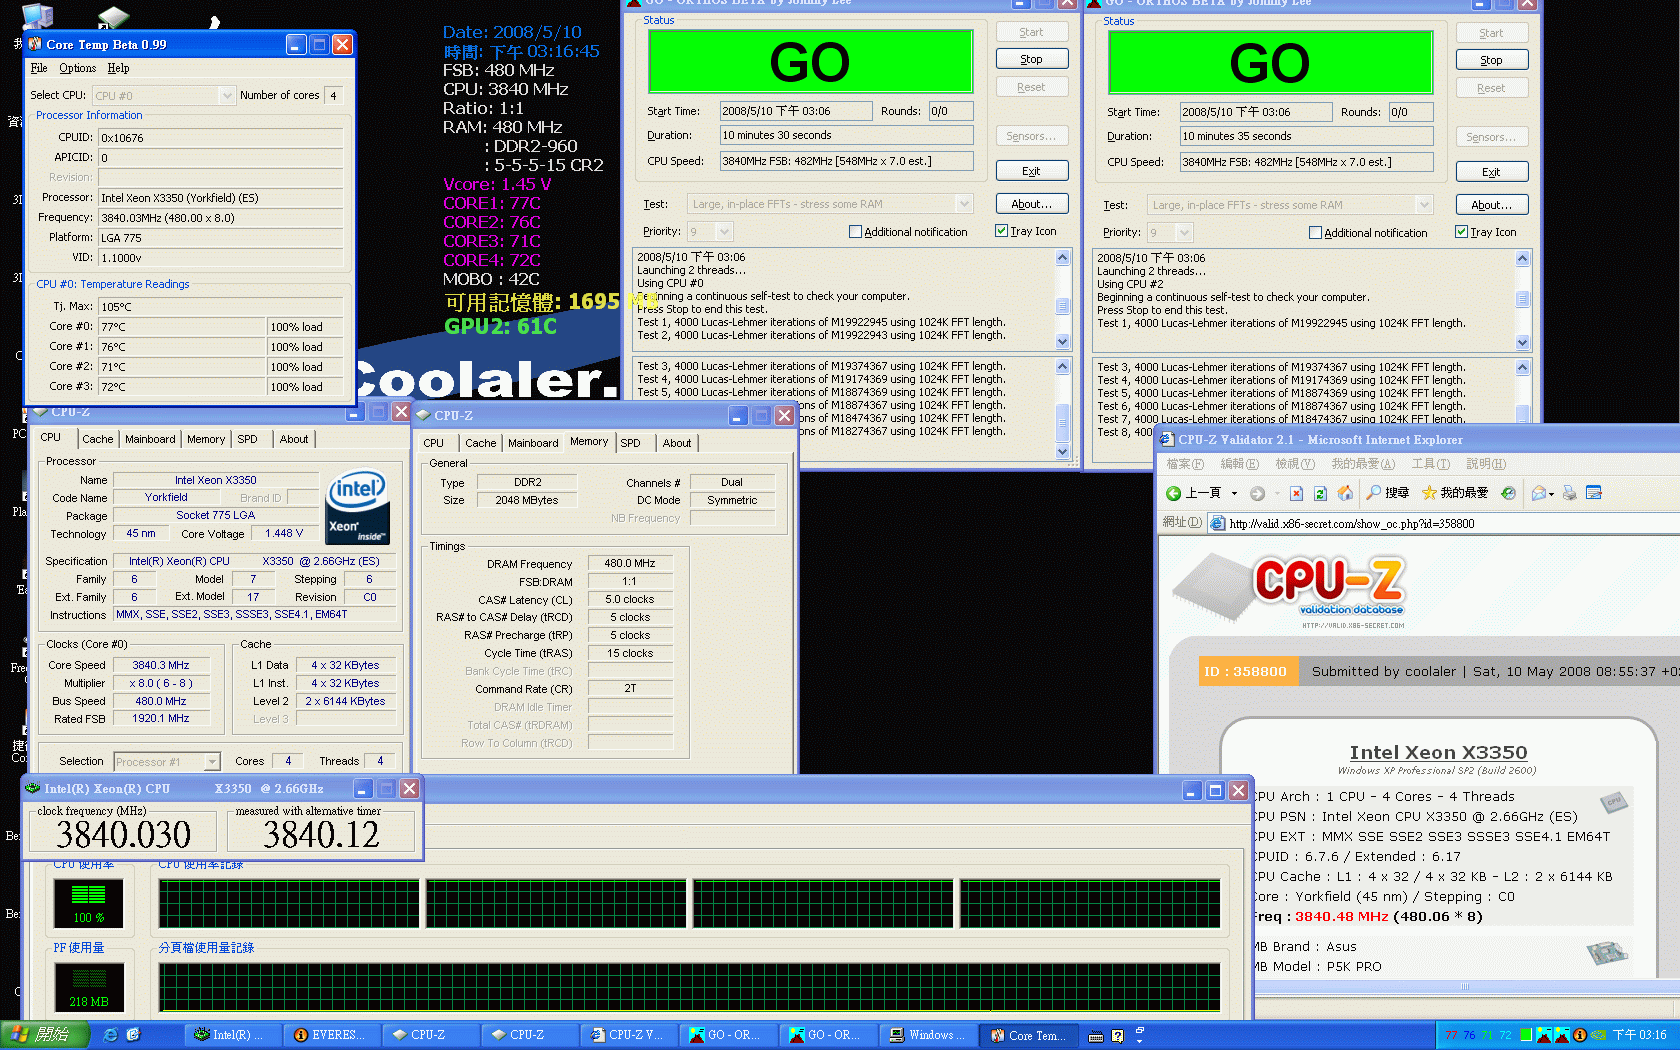1680x1050 pixels.
Task: Switch to CPU-Z Validator taskbar button
Action: click(628, 1035)
